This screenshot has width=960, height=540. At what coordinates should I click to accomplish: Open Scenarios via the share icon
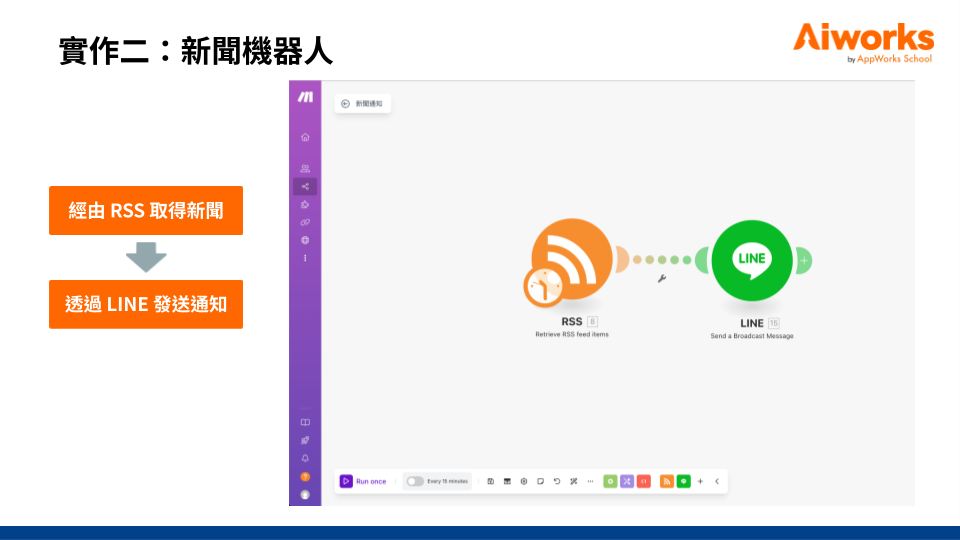tap(305, 186)
